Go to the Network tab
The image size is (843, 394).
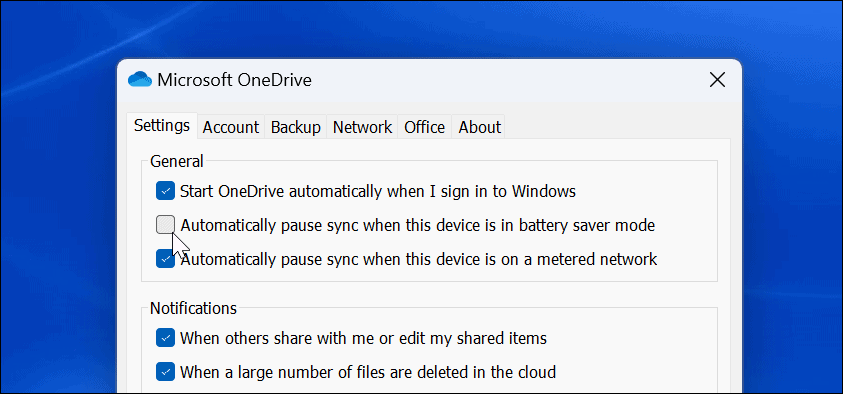(362, 127)
